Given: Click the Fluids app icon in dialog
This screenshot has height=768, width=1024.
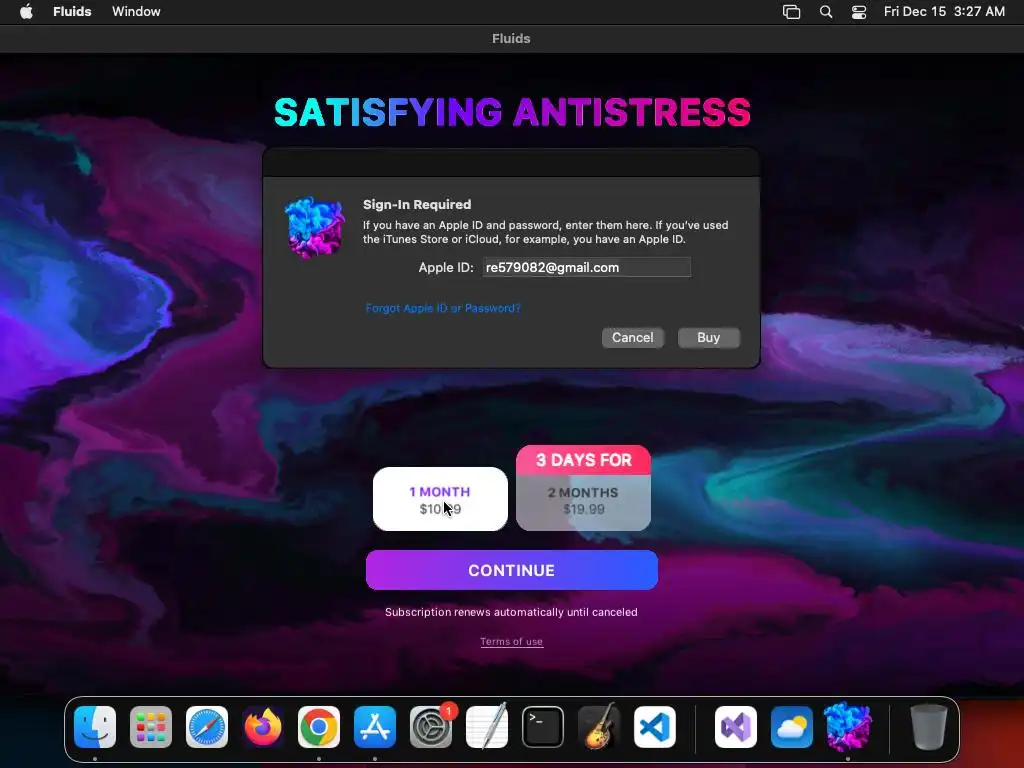Looking at the screenshot, I should click(314, 227).
